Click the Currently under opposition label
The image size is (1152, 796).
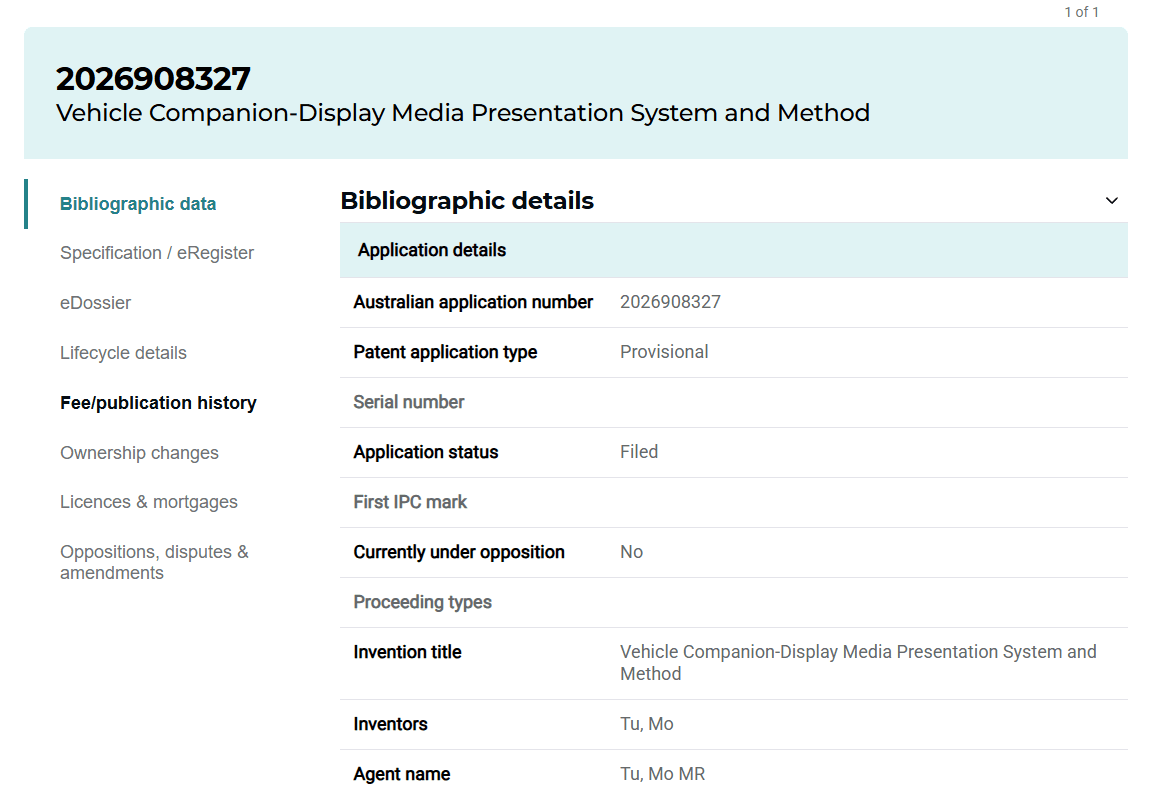pyautogui.click(x=458, y=552)
